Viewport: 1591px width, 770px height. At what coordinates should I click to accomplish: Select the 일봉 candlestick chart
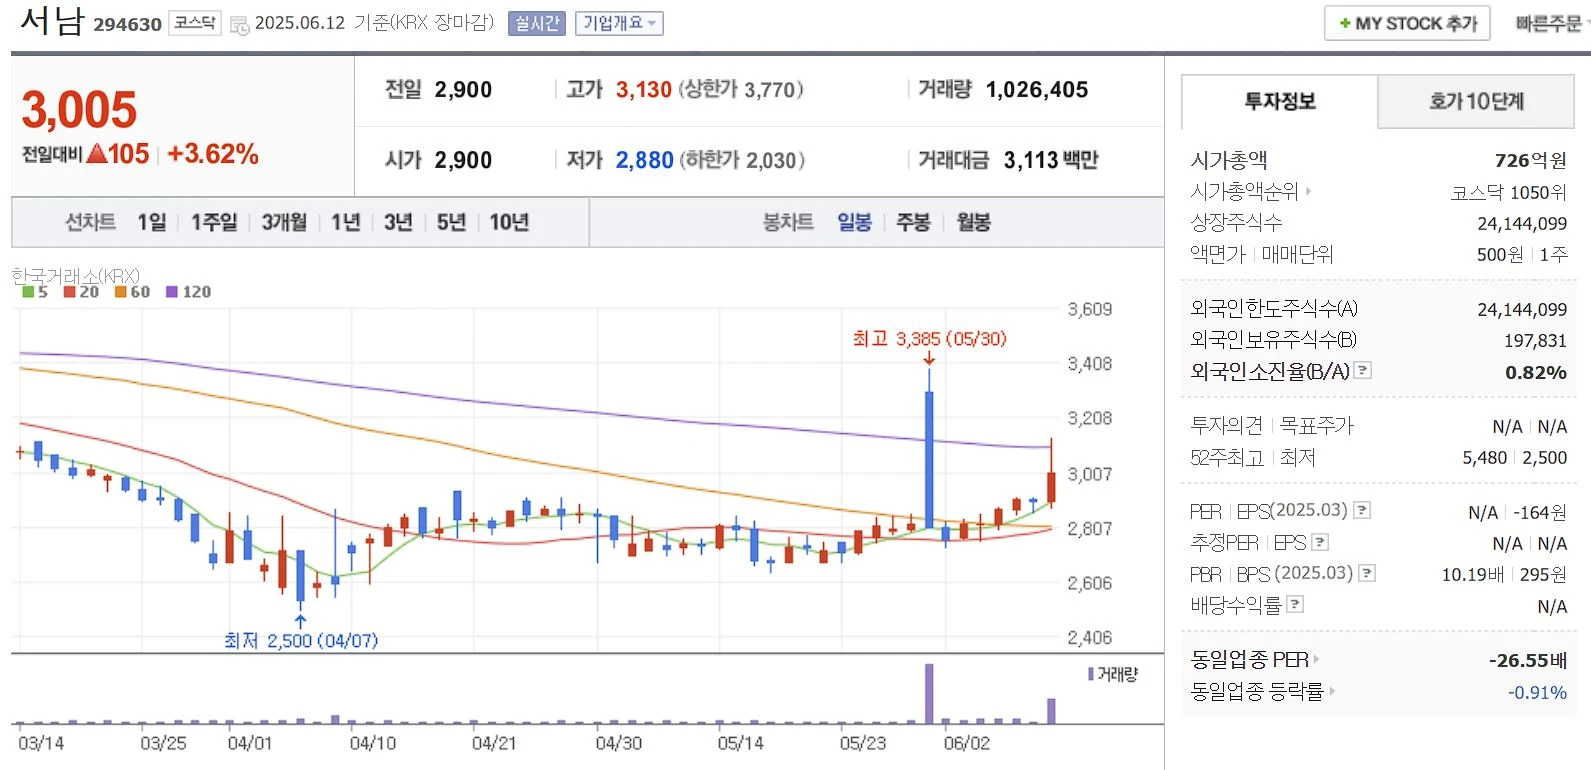tap(854, 222)
